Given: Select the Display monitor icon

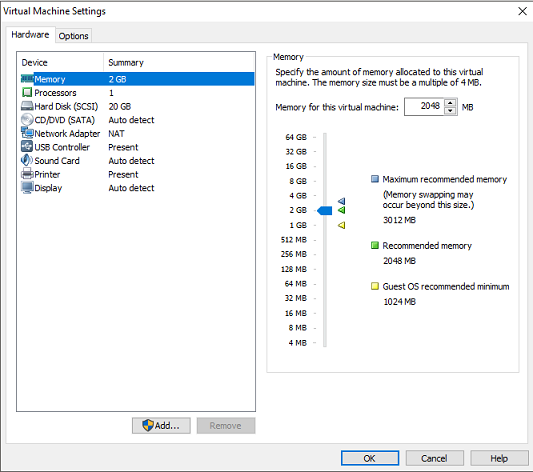Looking at the screenshot, I should tap(27, 187).
